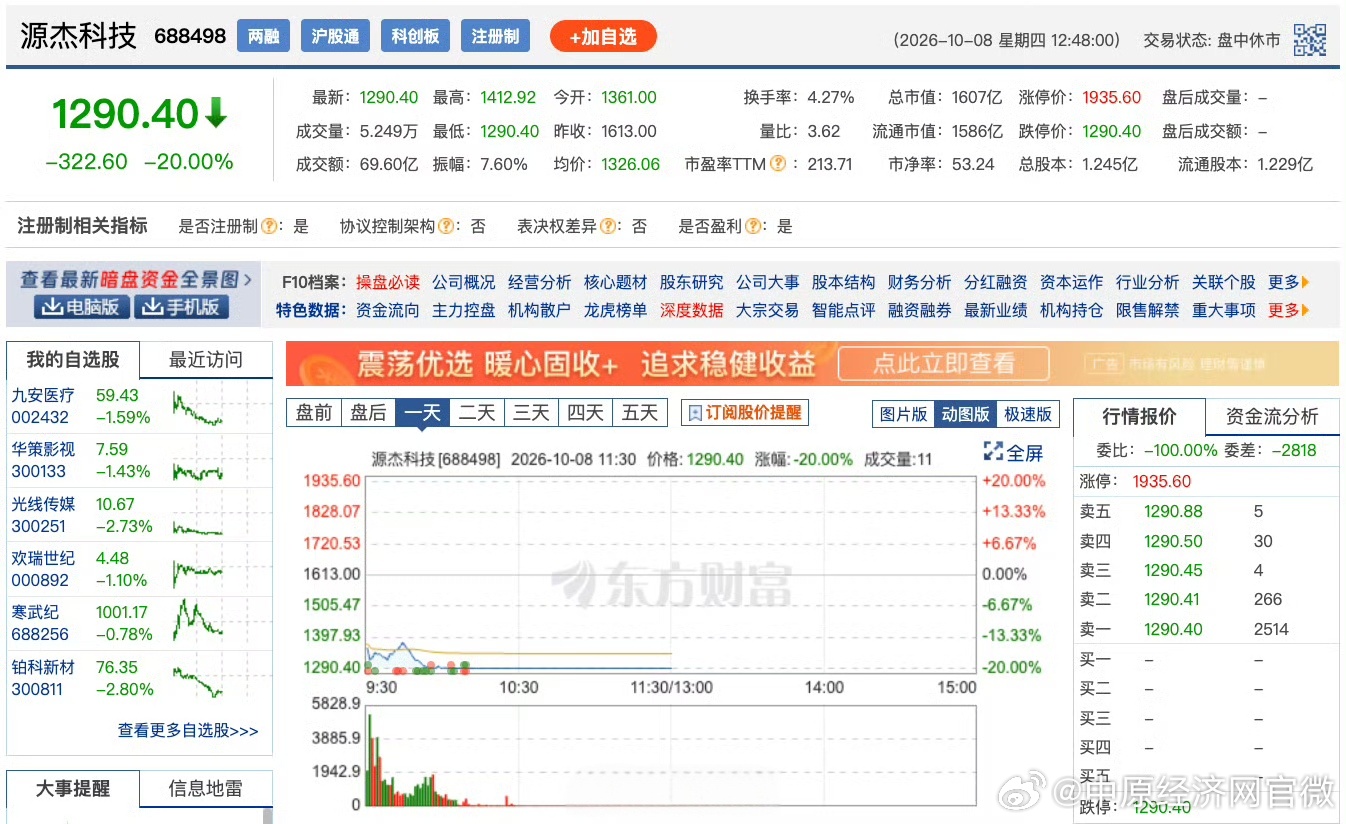Switch to 最近访问 tab
The height and width of the screenshot is (824, 1346).
click(206, 360)
